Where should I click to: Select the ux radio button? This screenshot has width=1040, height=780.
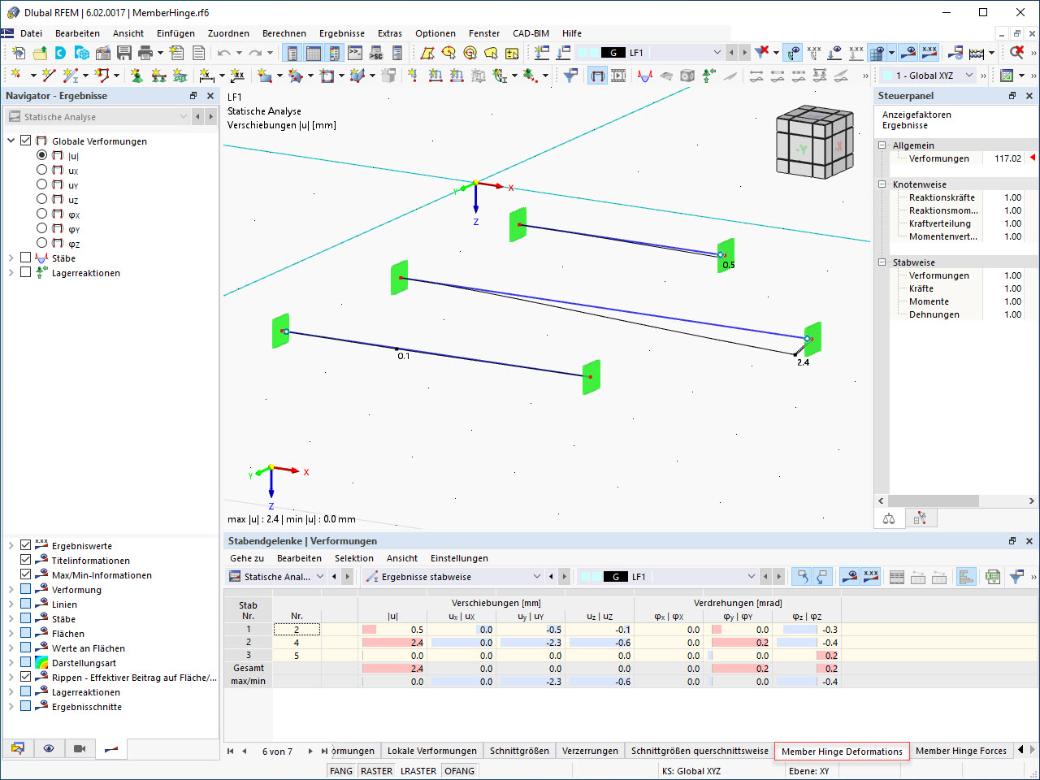[42, 170]
